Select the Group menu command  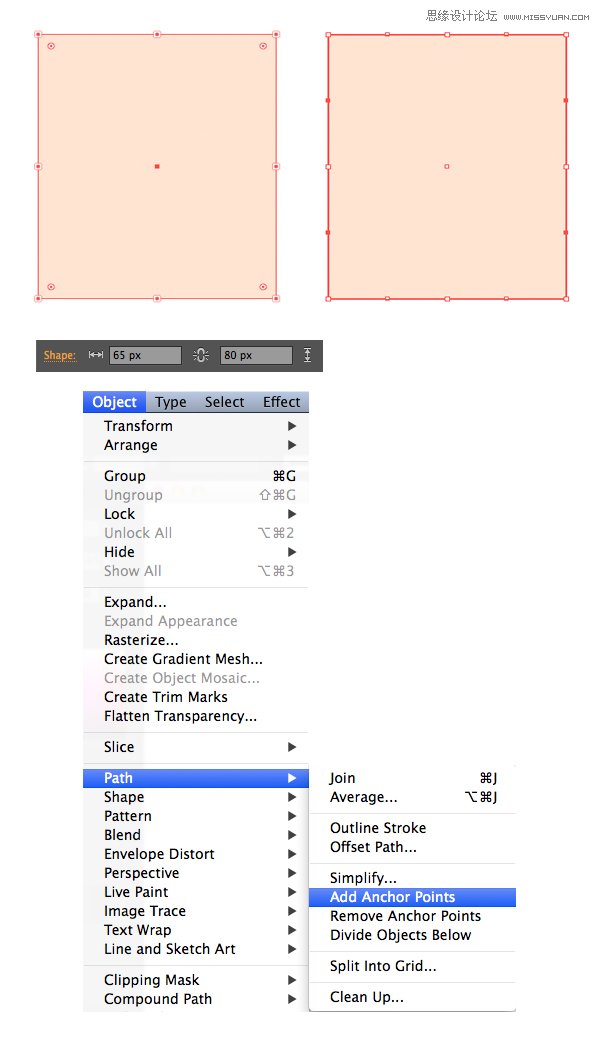(125, 476)
